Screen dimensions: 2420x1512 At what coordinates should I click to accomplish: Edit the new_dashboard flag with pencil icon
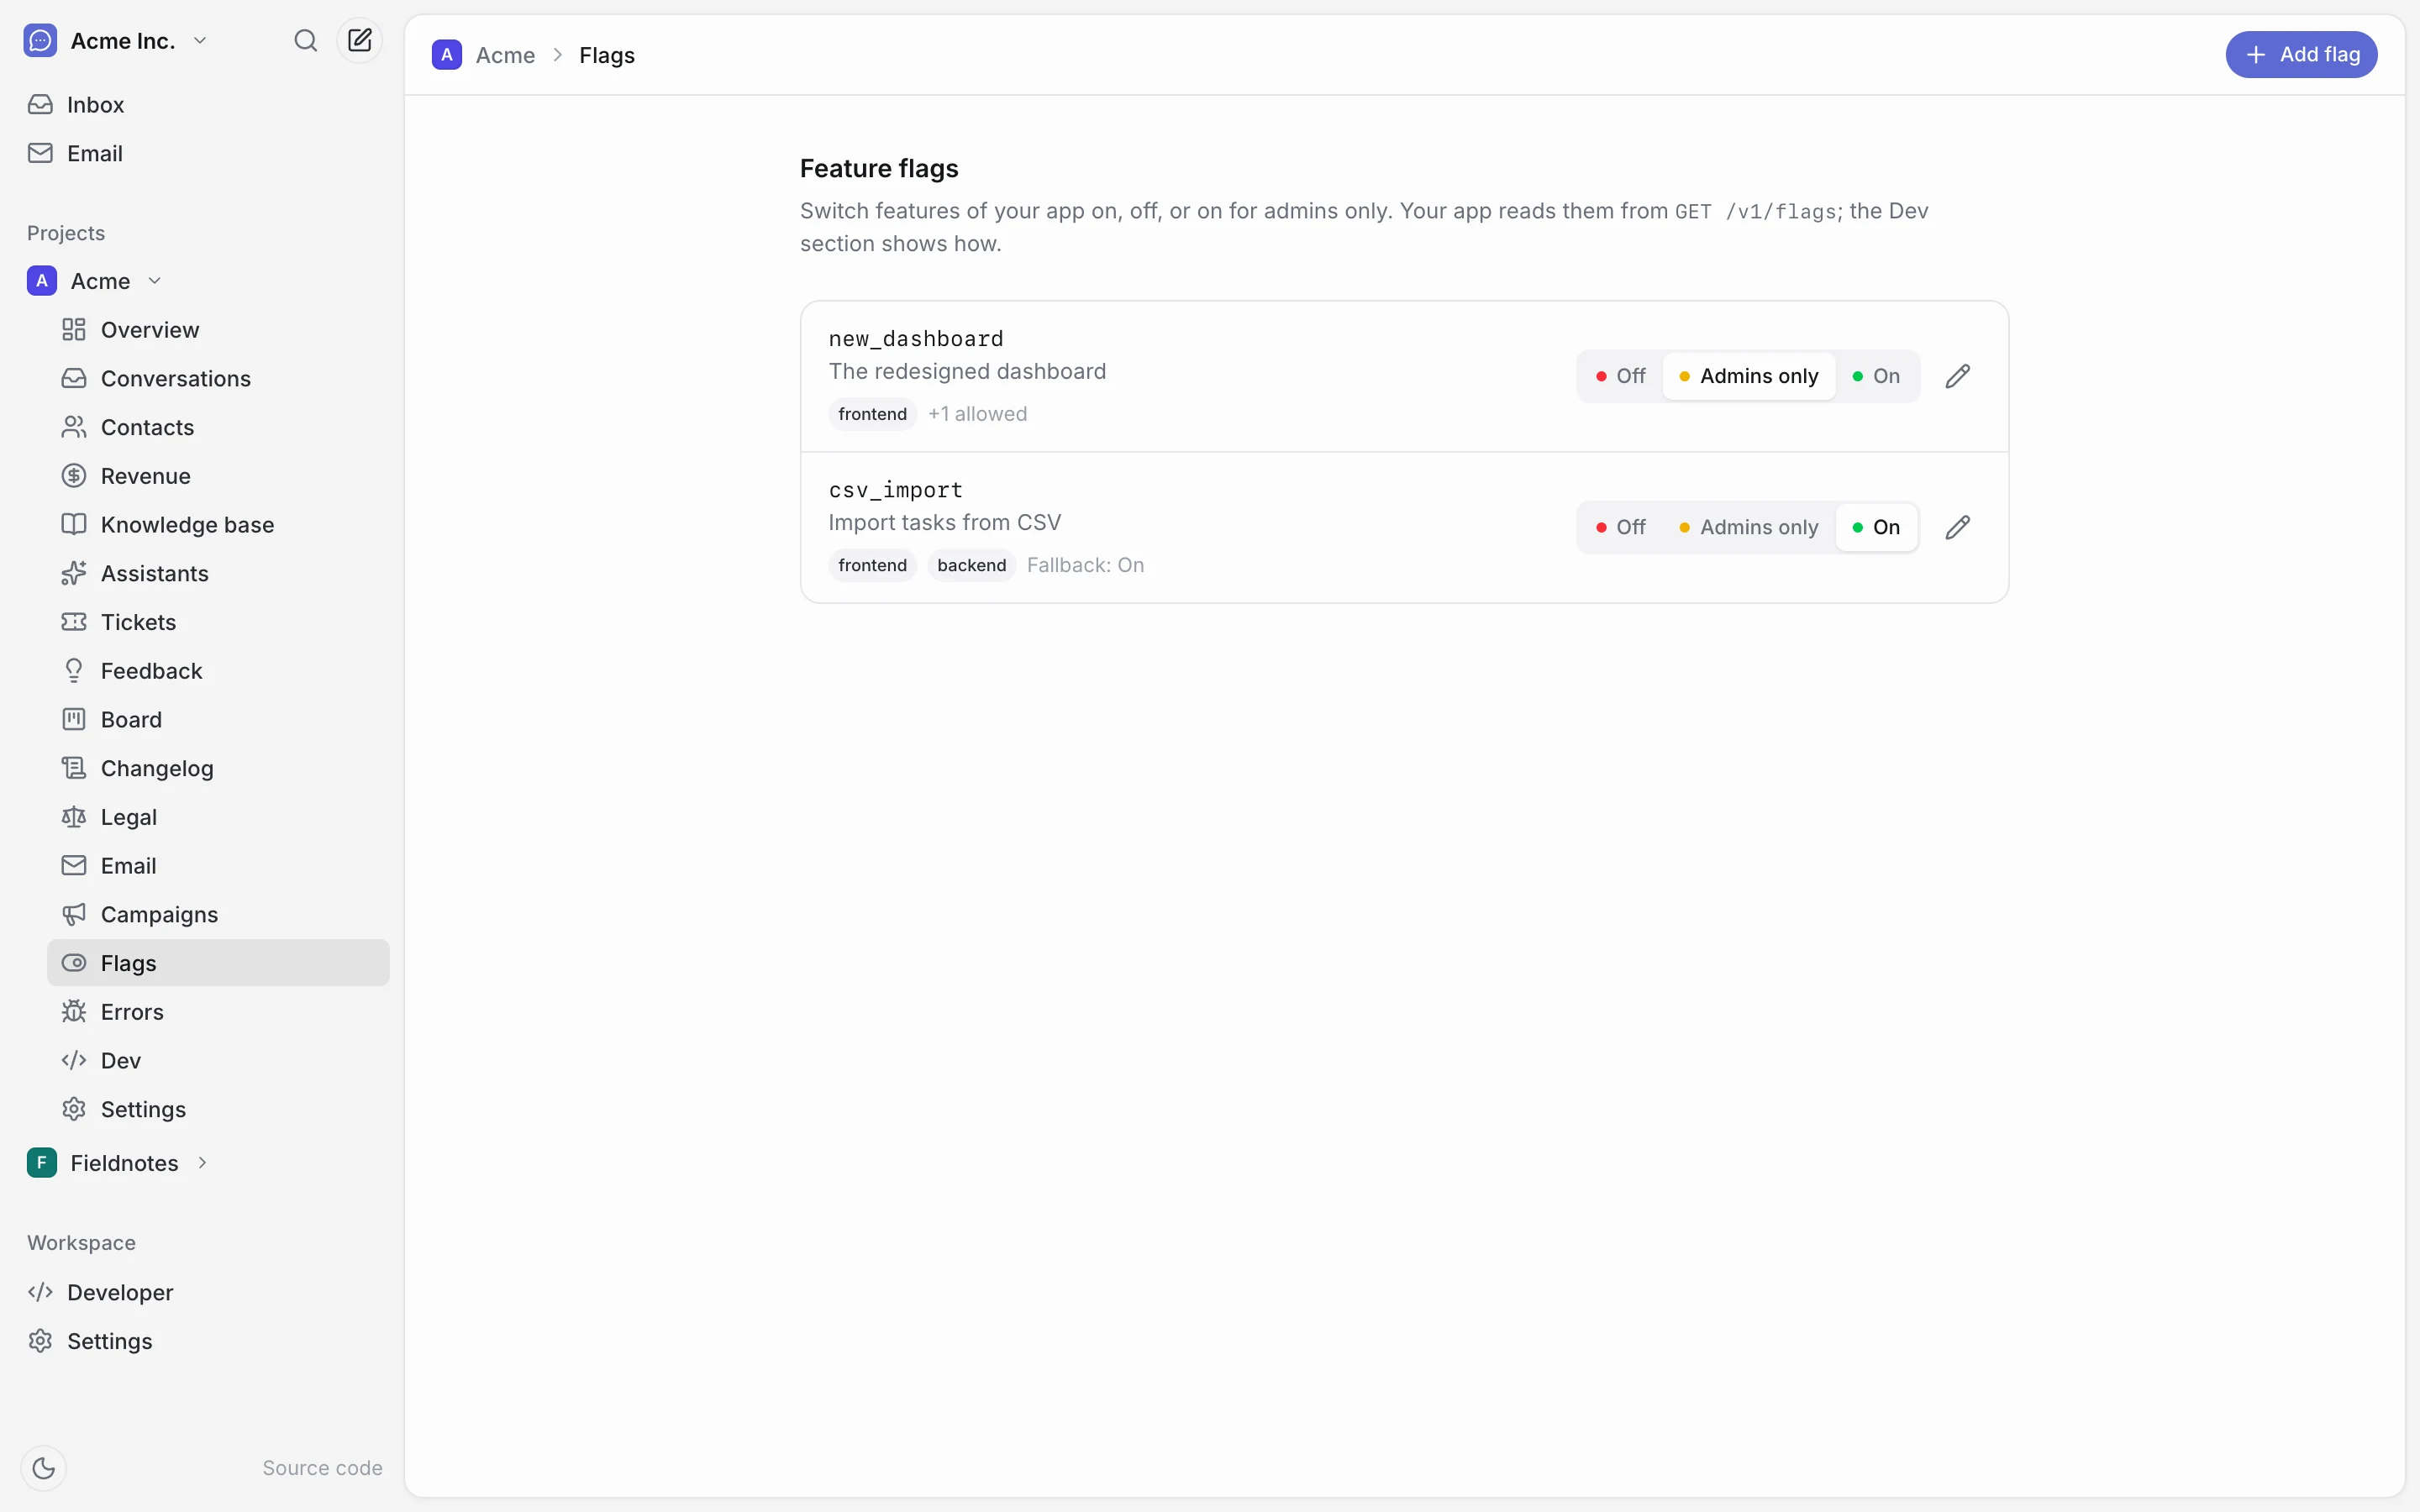tap(1957, 376)
